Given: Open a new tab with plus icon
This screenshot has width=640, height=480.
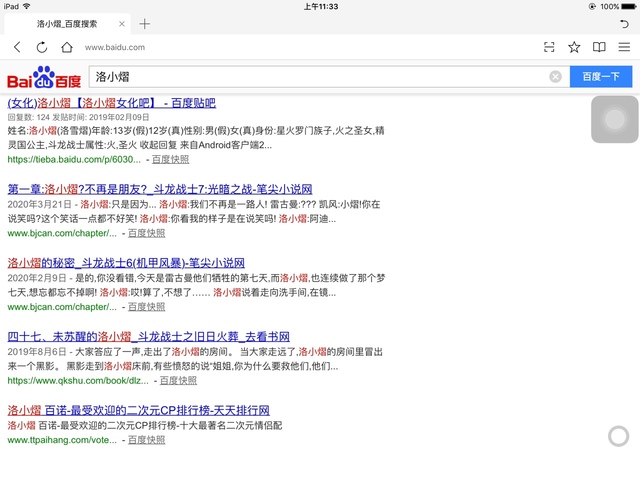Looking at the screenshot, I should 144,23.
